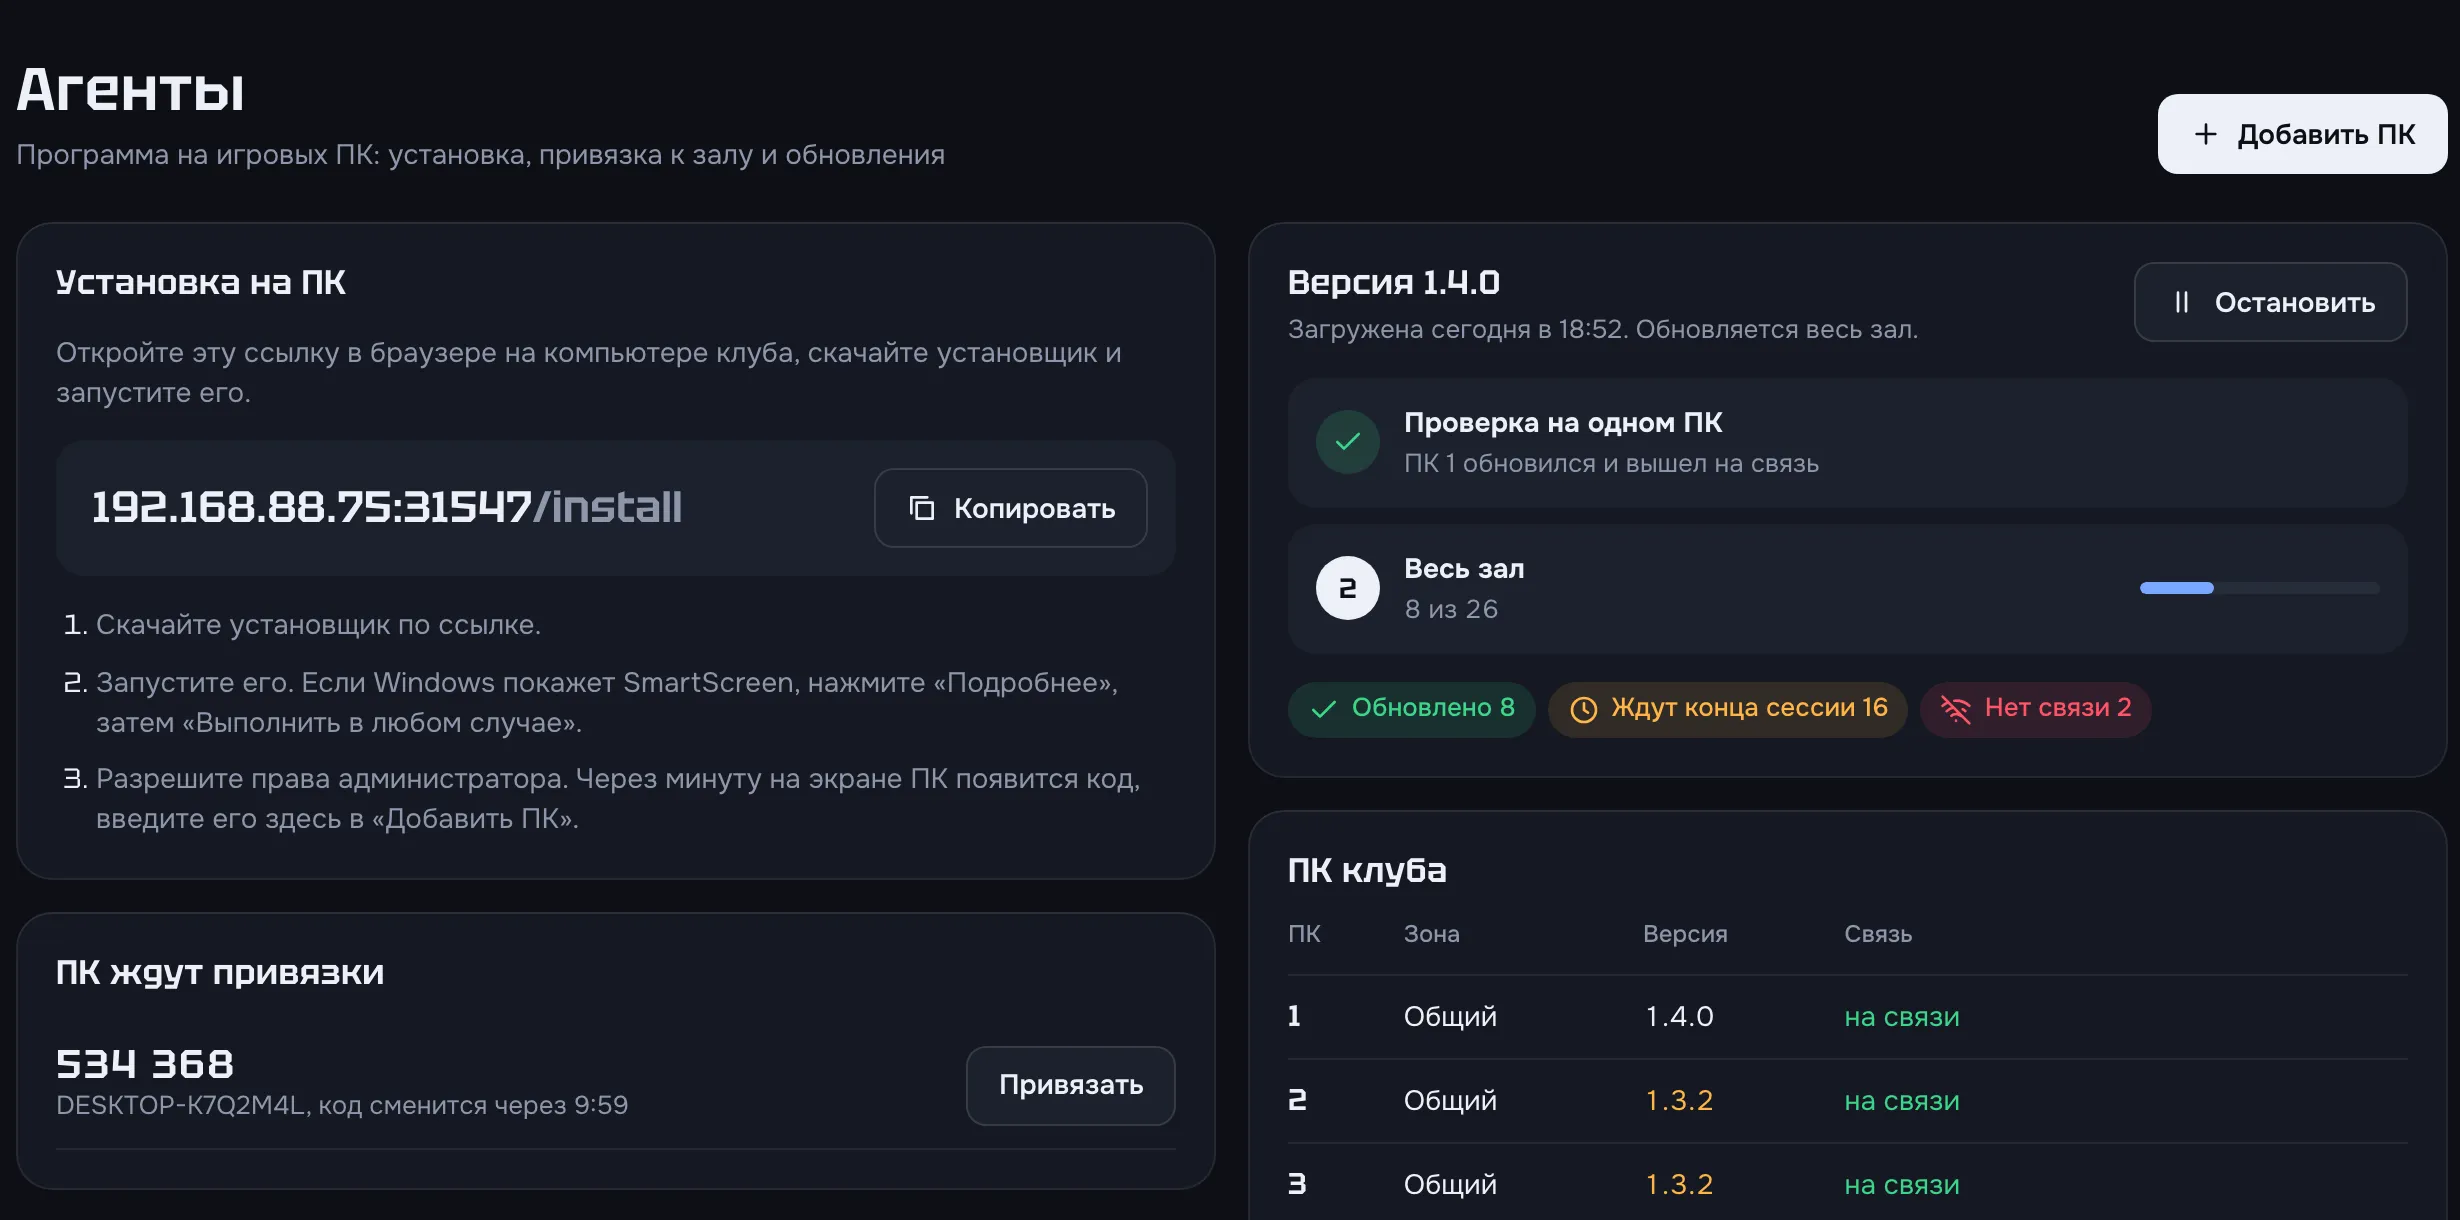This screenshot has height=1220, width=2460.
Task: Click the Привязать button for DESKTOP-K7Q2M4L
Action: coord(1071,1086)
